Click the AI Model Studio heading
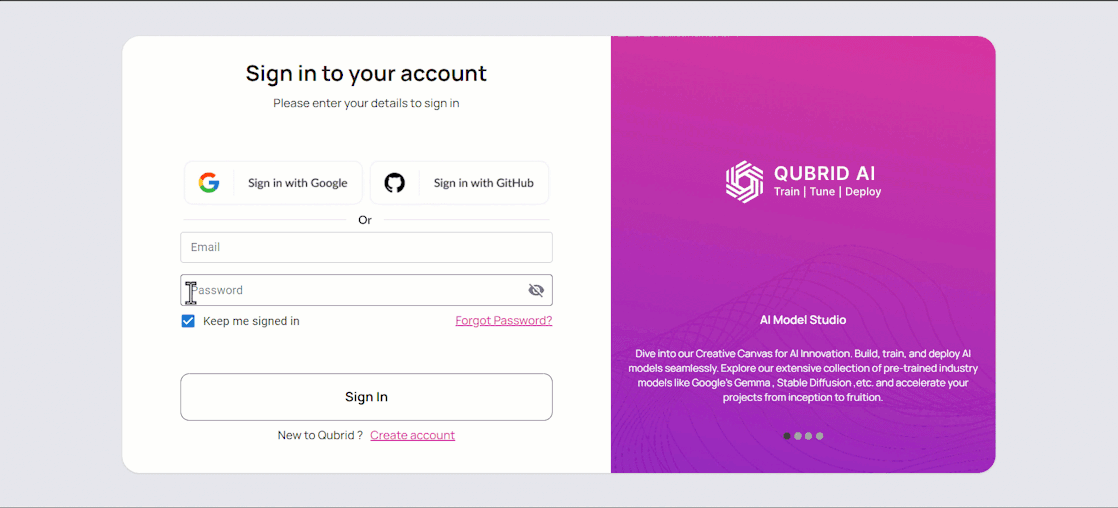 803,320
